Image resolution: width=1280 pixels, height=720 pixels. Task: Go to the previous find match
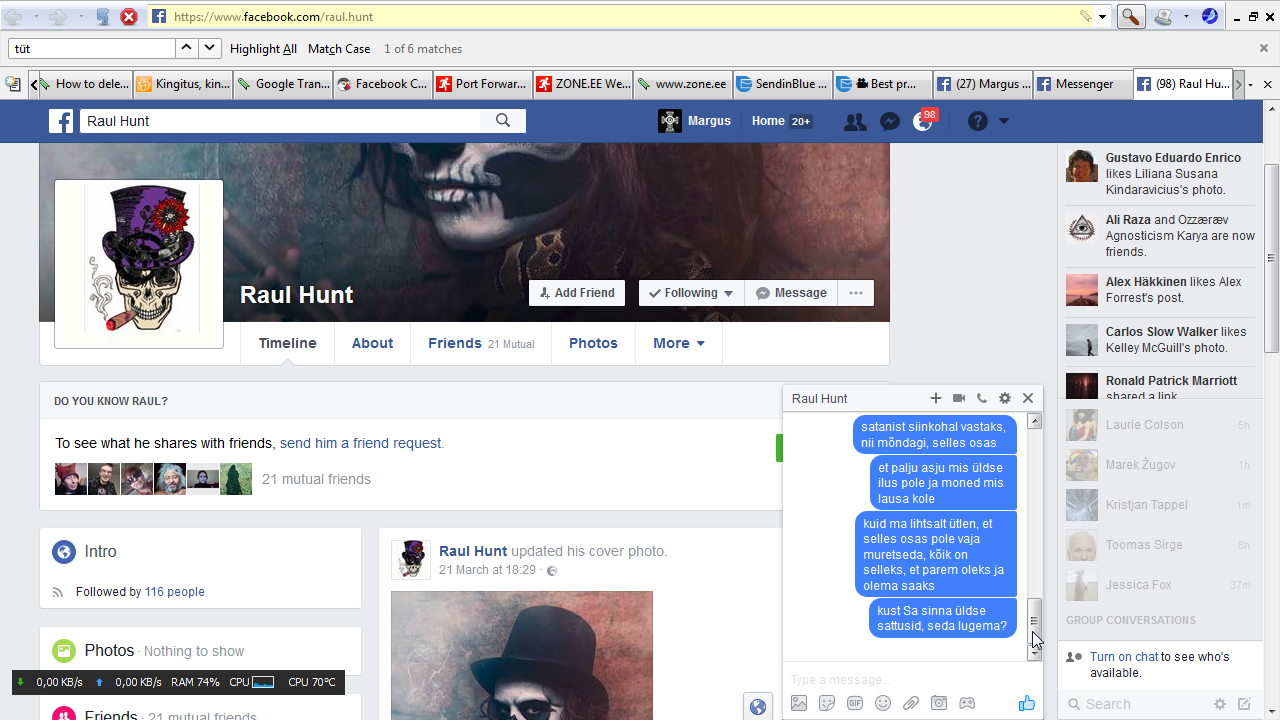click(x=186, y=48)
